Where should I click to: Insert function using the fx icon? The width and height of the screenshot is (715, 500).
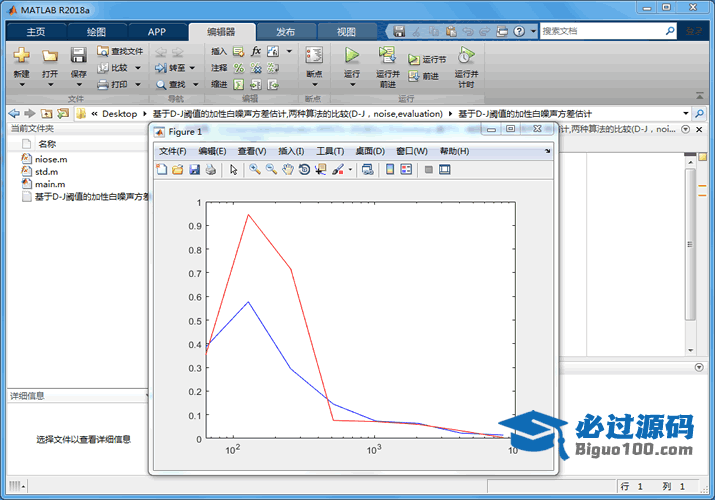pos(256,51)
